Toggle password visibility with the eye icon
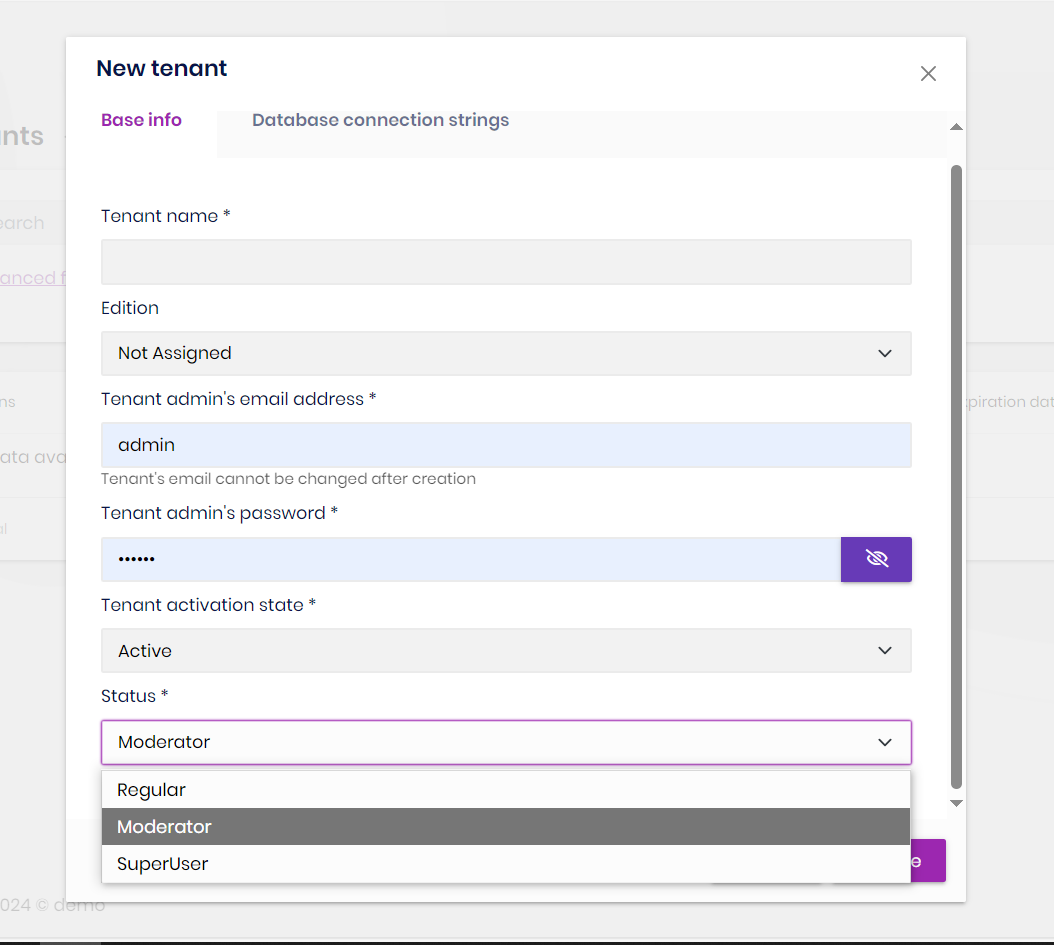1054x945 pixels. click(x=876, y=559)
